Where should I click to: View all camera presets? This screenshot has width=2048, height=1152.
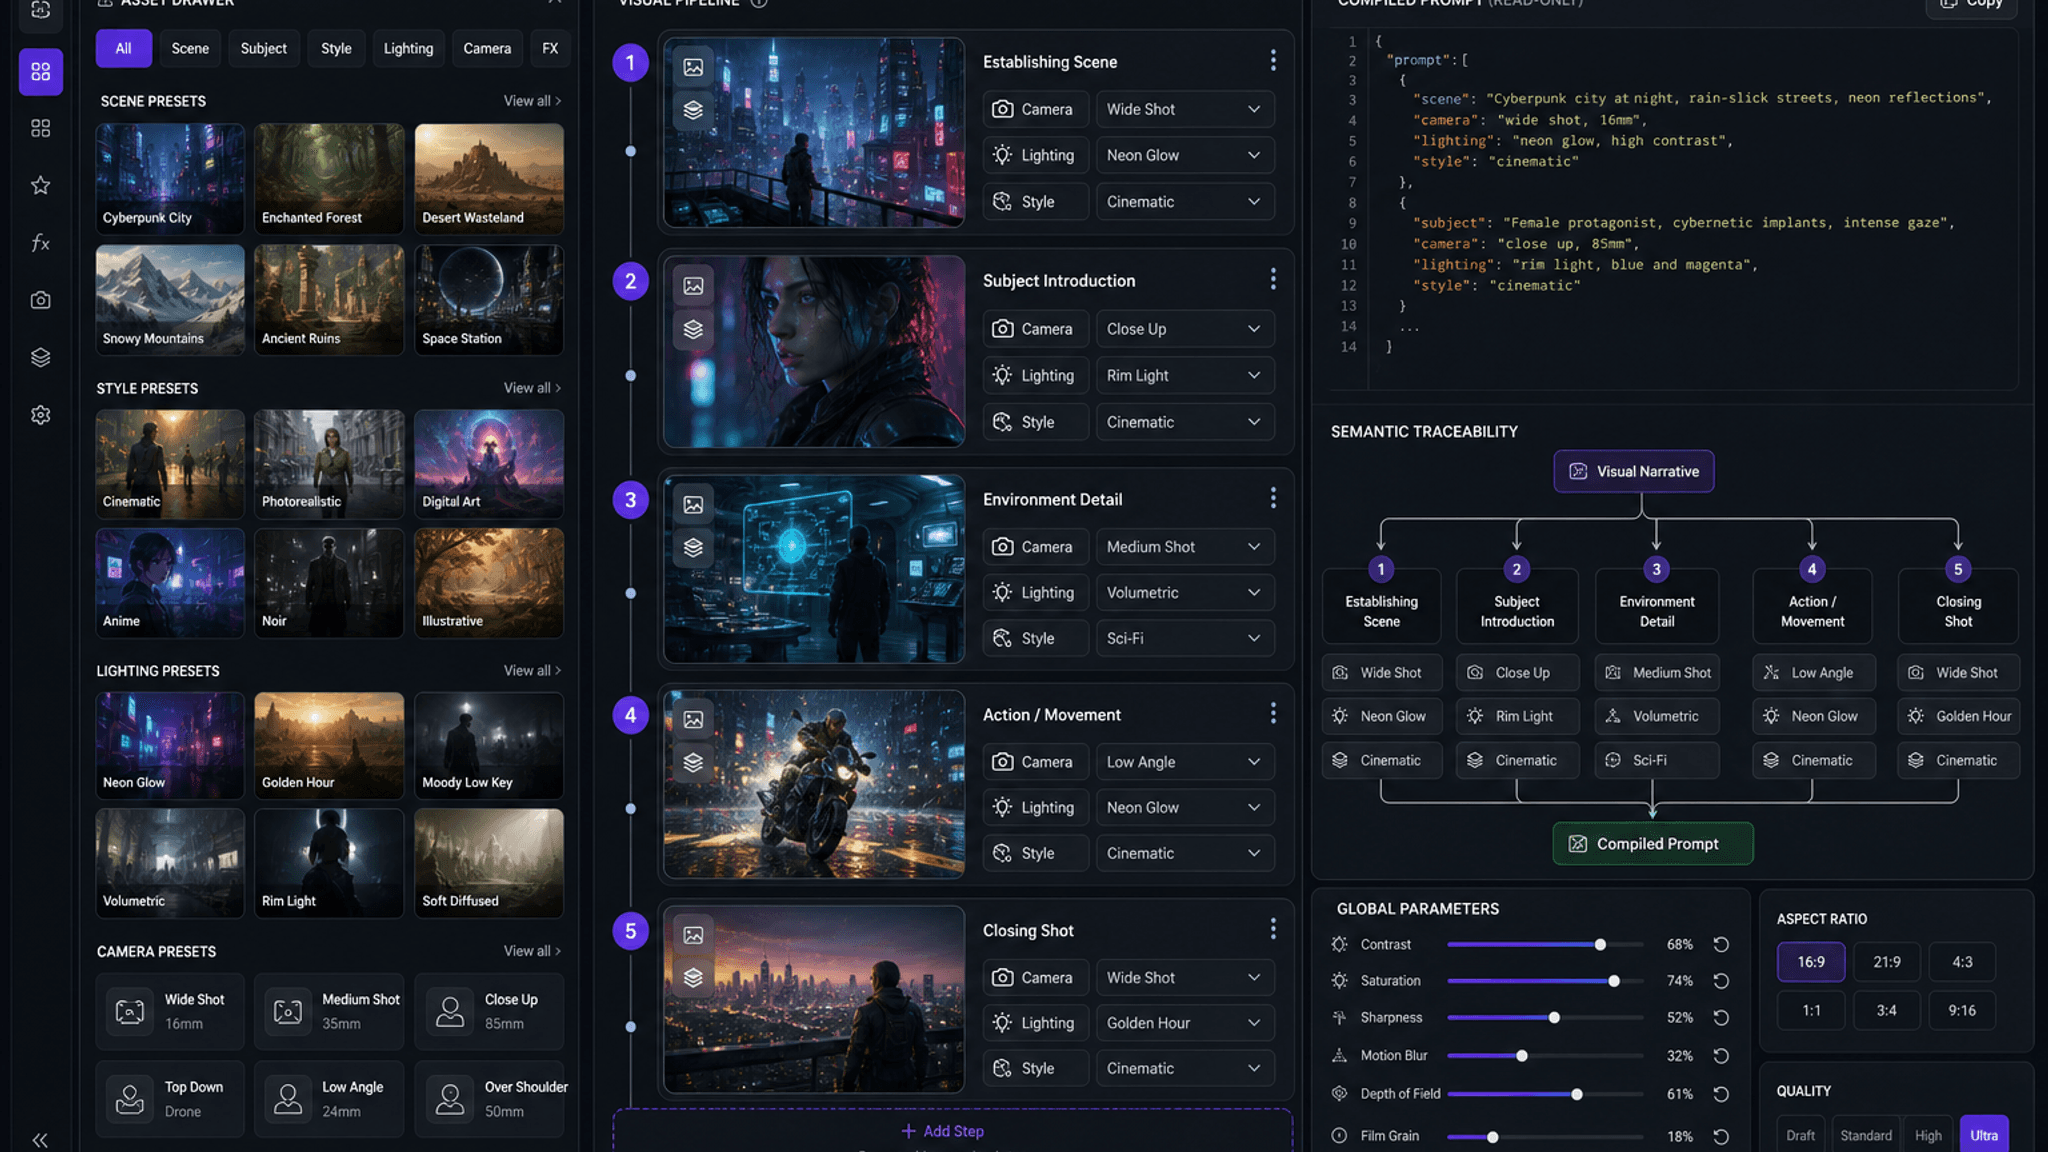coord(532,951)
